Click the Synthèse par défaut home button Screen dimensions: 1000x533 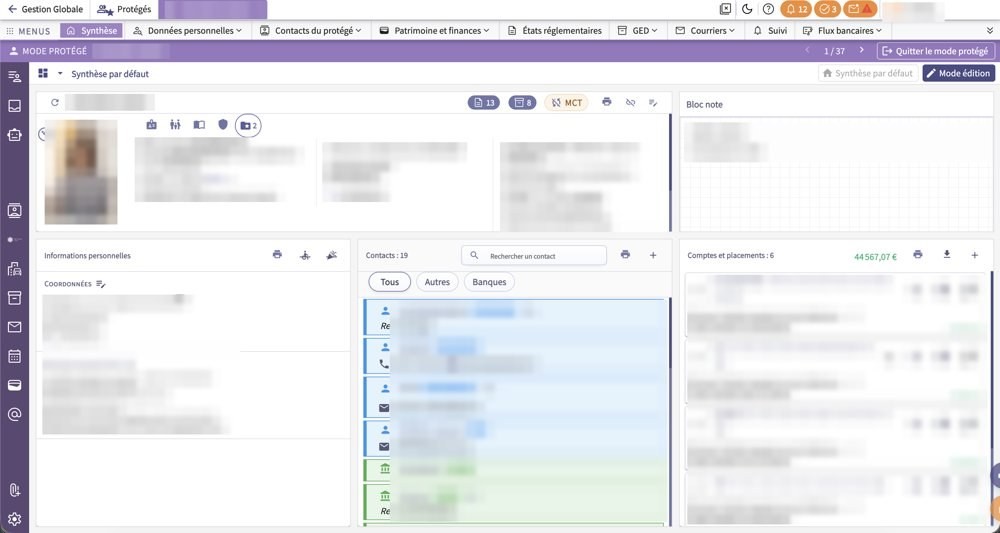coord(867,73)
